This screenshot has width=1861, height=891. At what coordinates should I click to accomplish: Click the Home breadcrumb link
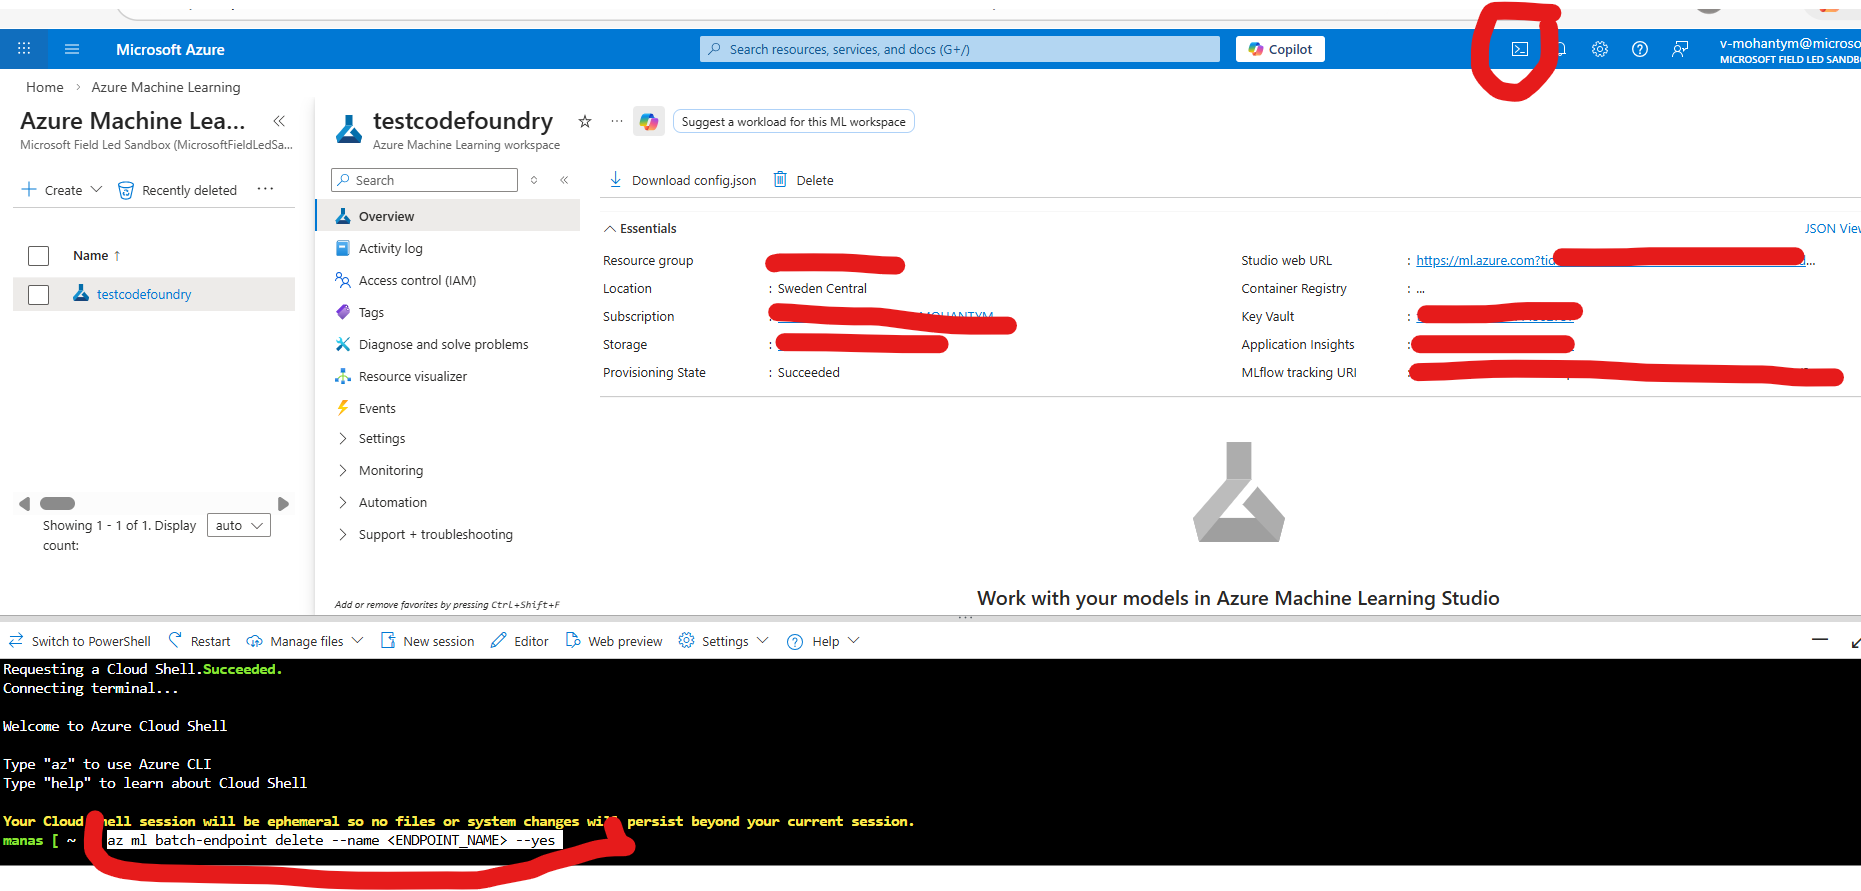pyautogui.click(x=45, y=87)
